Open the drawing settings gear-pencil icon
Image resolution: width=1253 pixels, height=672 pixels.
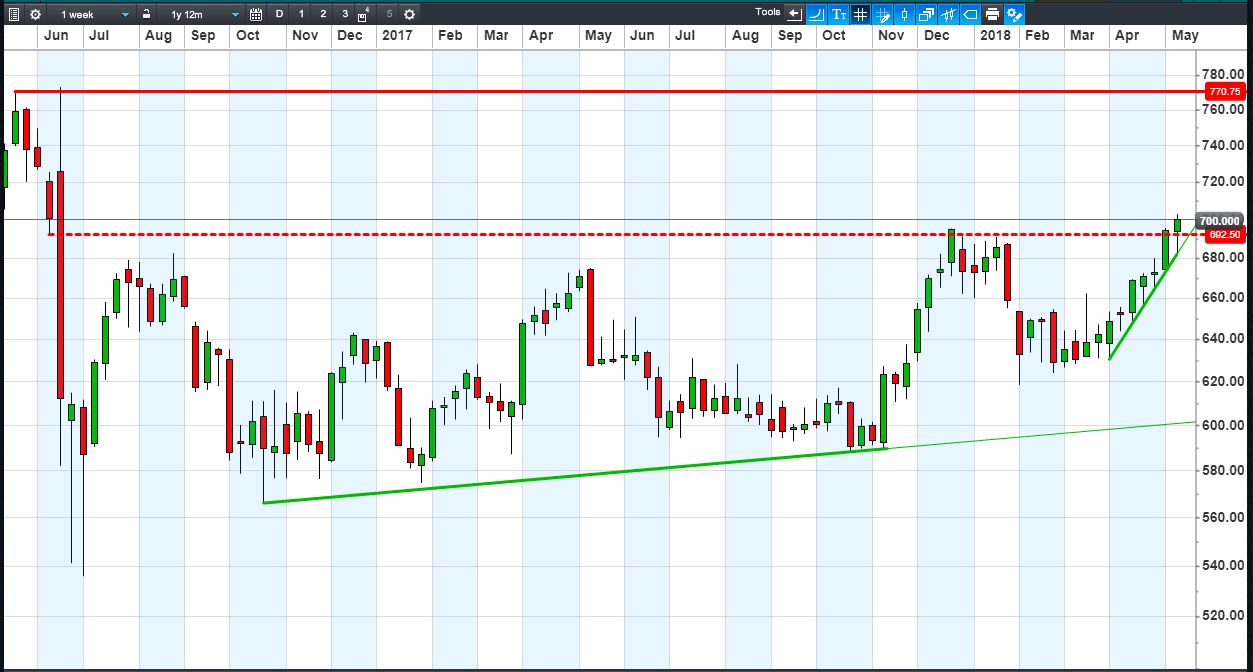point(1014,14)
